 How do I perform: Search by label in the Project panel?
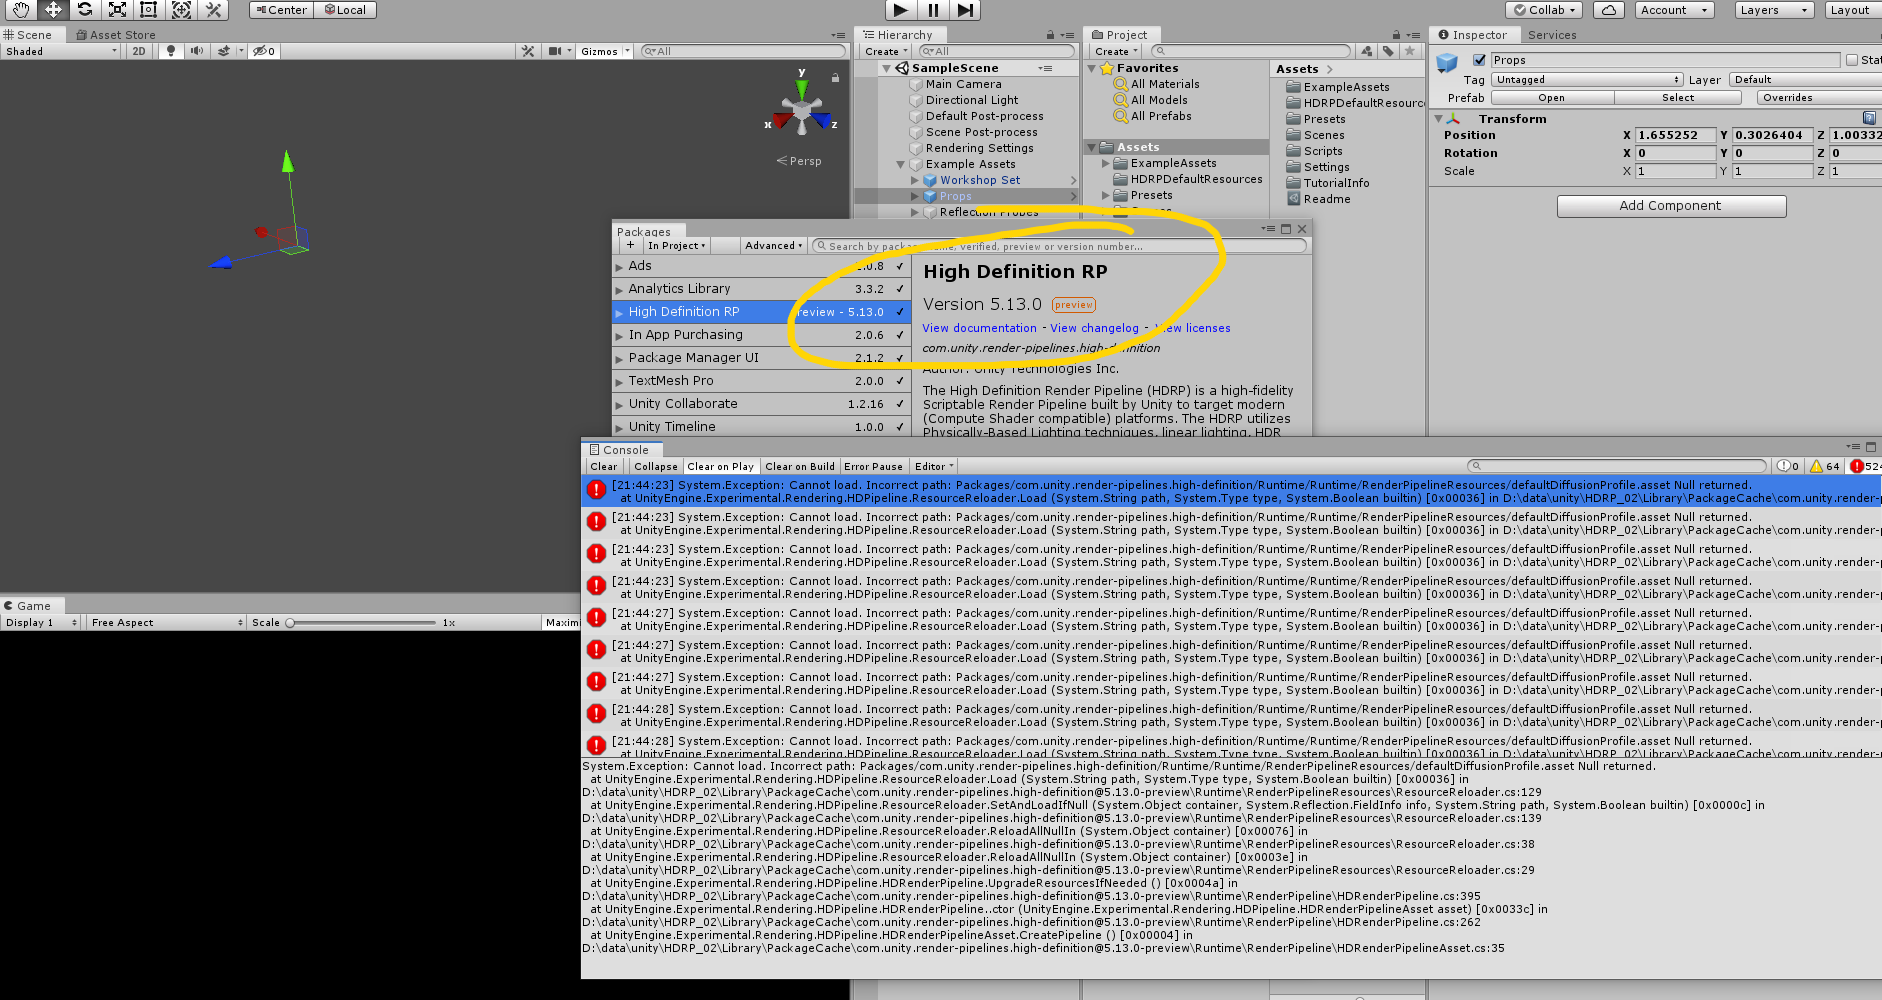click(1388, 51)
